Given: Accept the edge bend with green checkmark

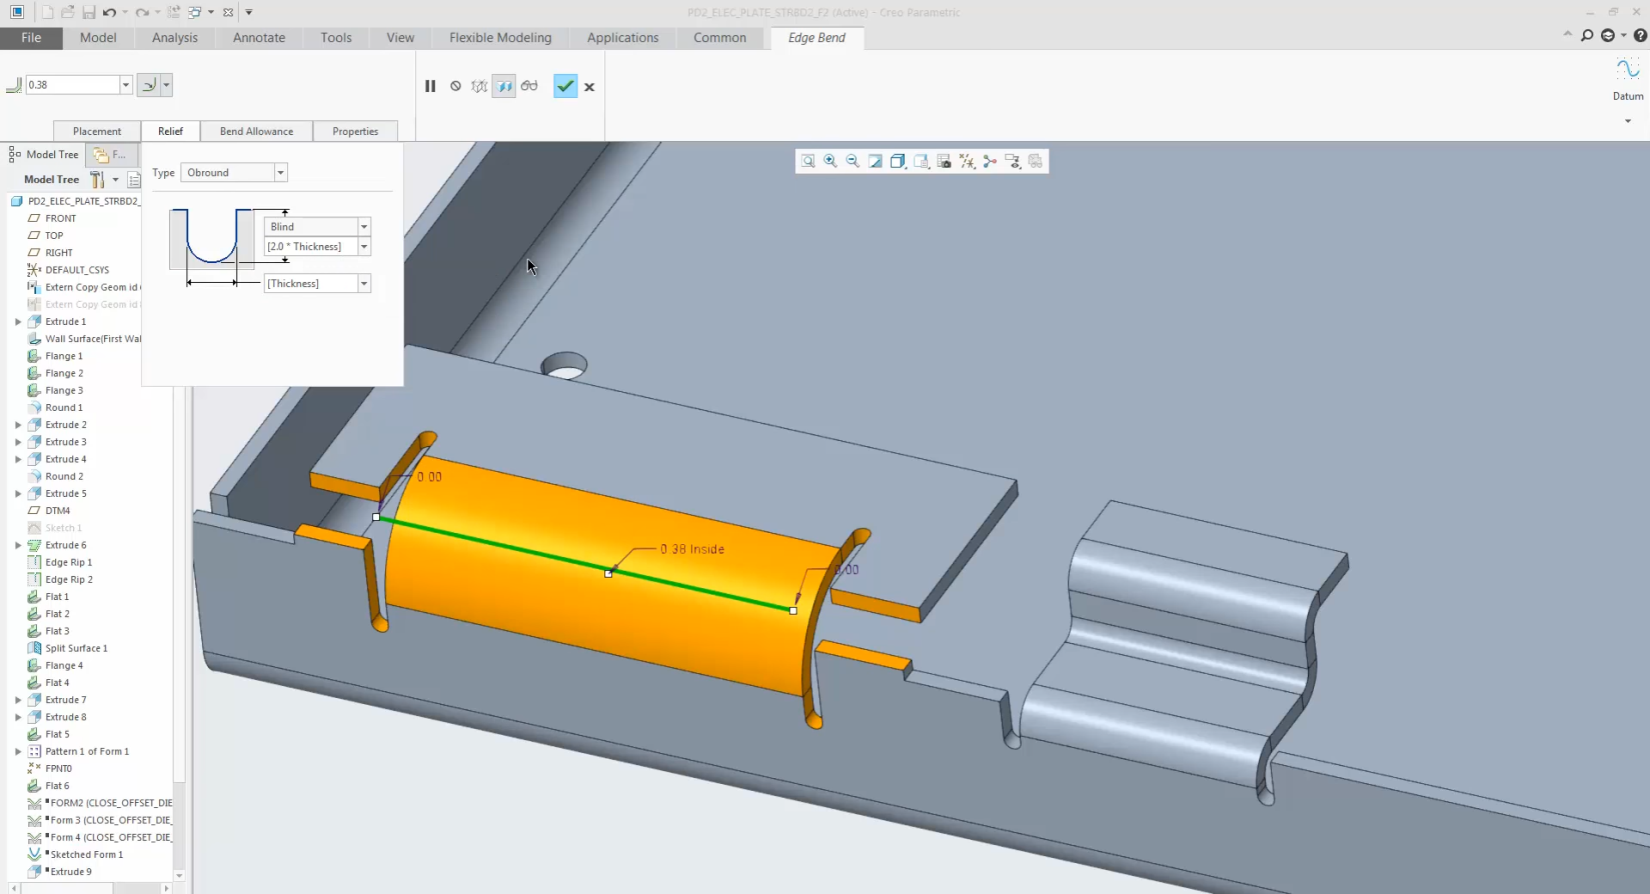Looking at the screenshot, I should click(x=565, y=86).
